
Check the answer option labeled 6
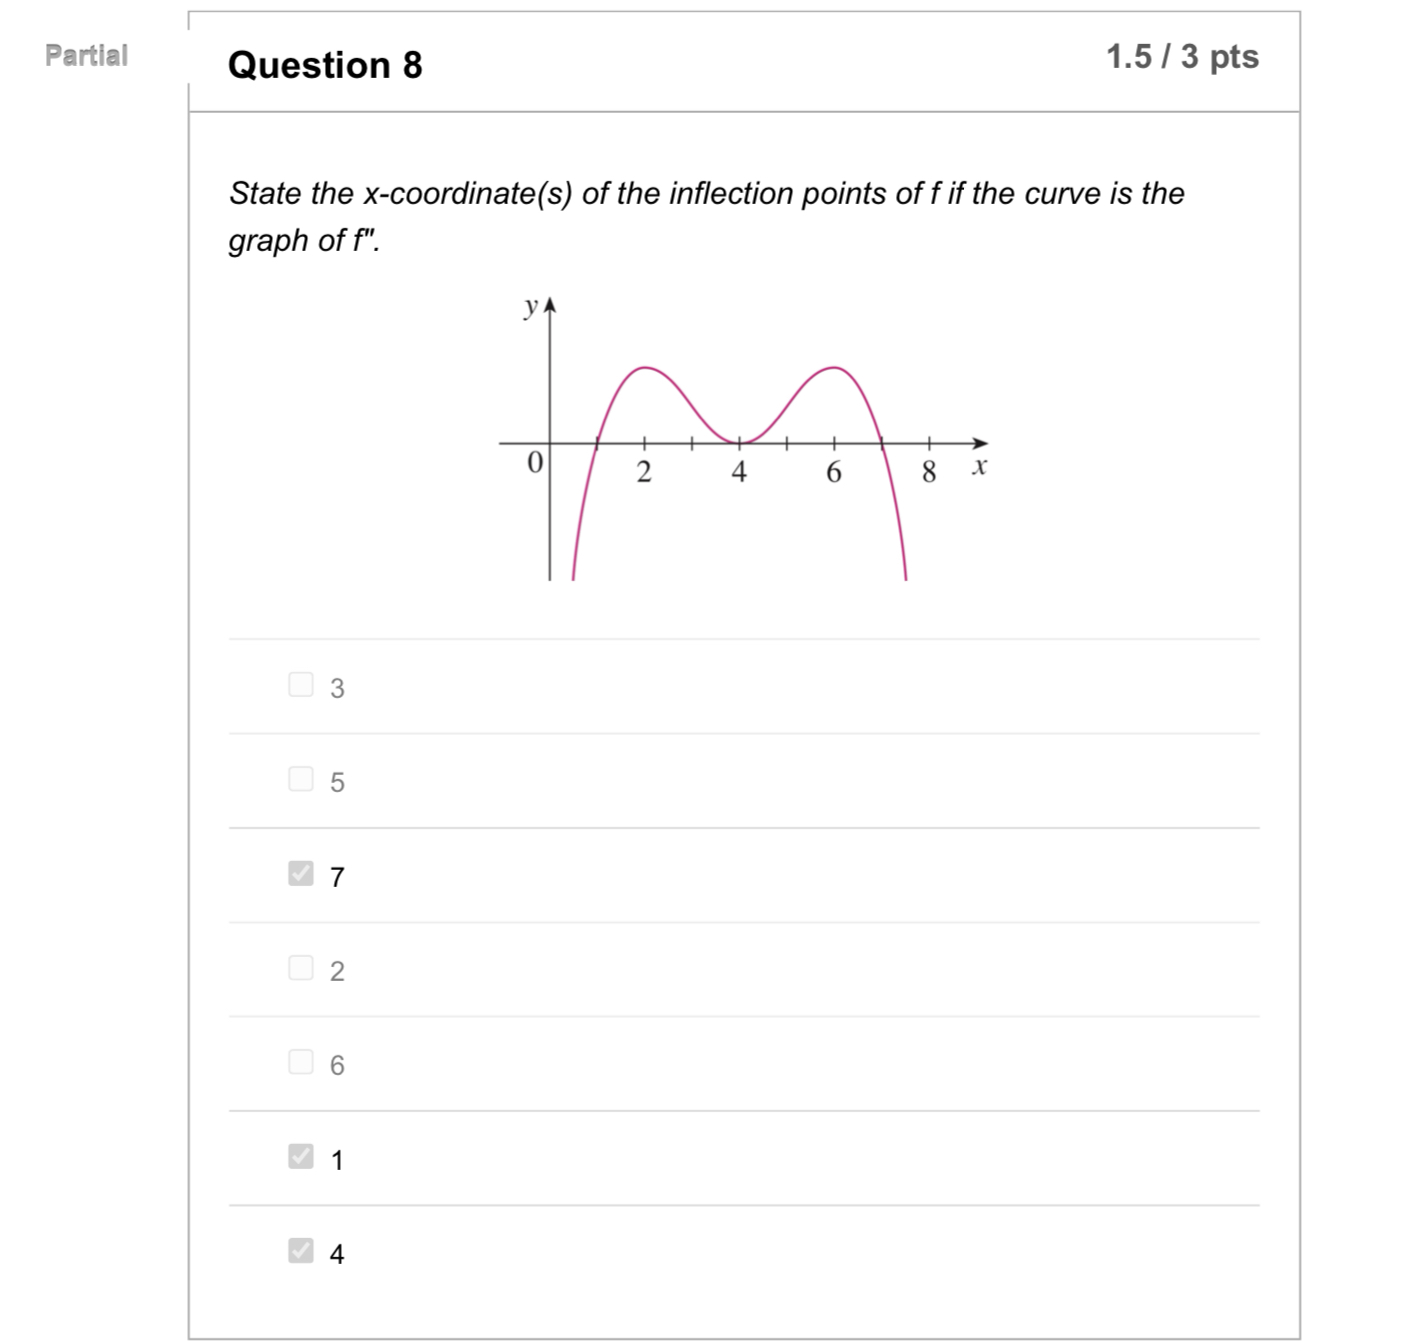(300, 1062)
